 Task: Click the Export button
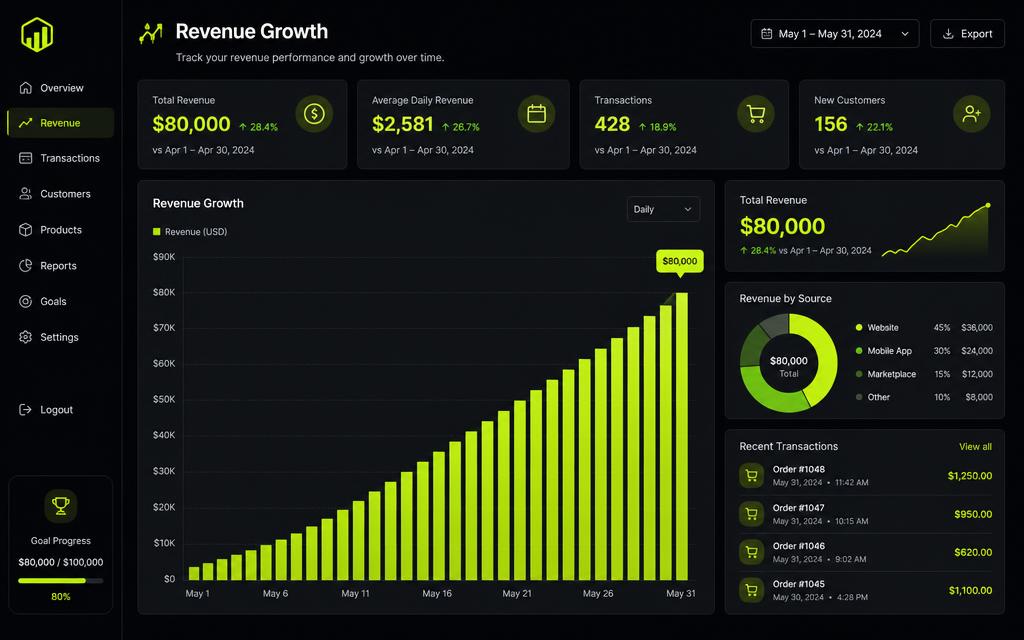pos(967,33)
